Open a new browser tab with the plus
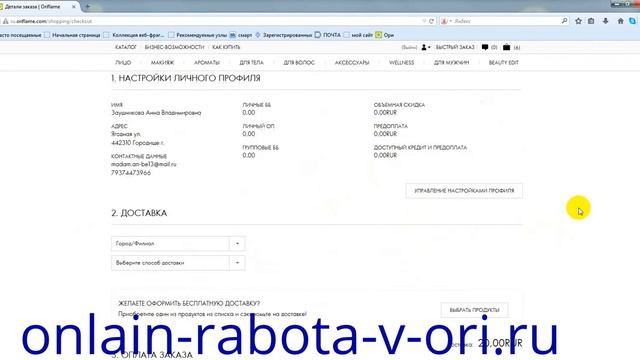 pyautogui.click(x=87, y=7)
